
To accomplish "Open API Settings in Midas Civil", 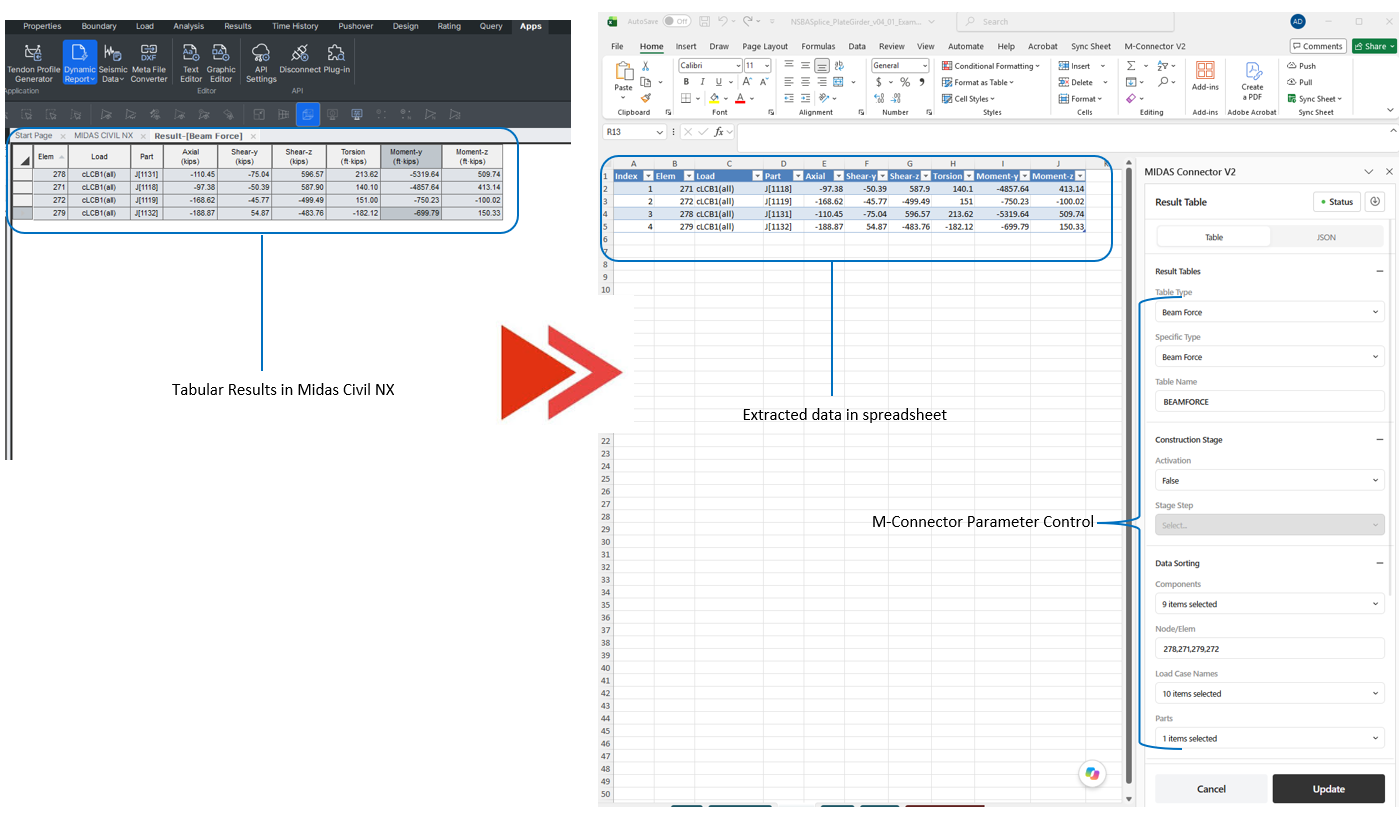I will pos(261,63).
